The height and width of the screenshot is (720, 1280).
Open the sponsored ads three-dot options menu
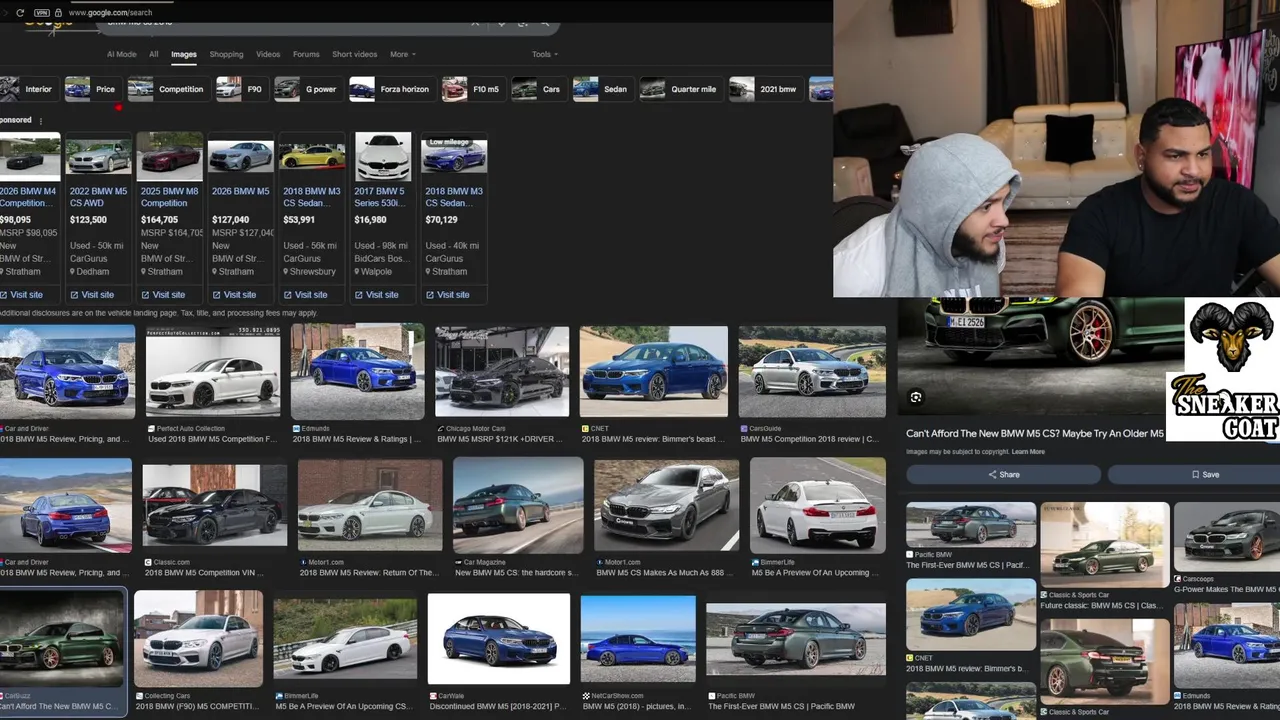(x=41, y=120)
